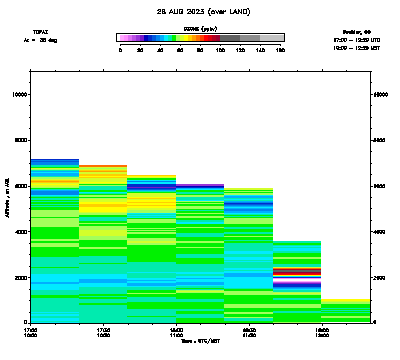Click the vertical Altitude axis title
This screenshot has height=360, width=400.
[7, 197]
